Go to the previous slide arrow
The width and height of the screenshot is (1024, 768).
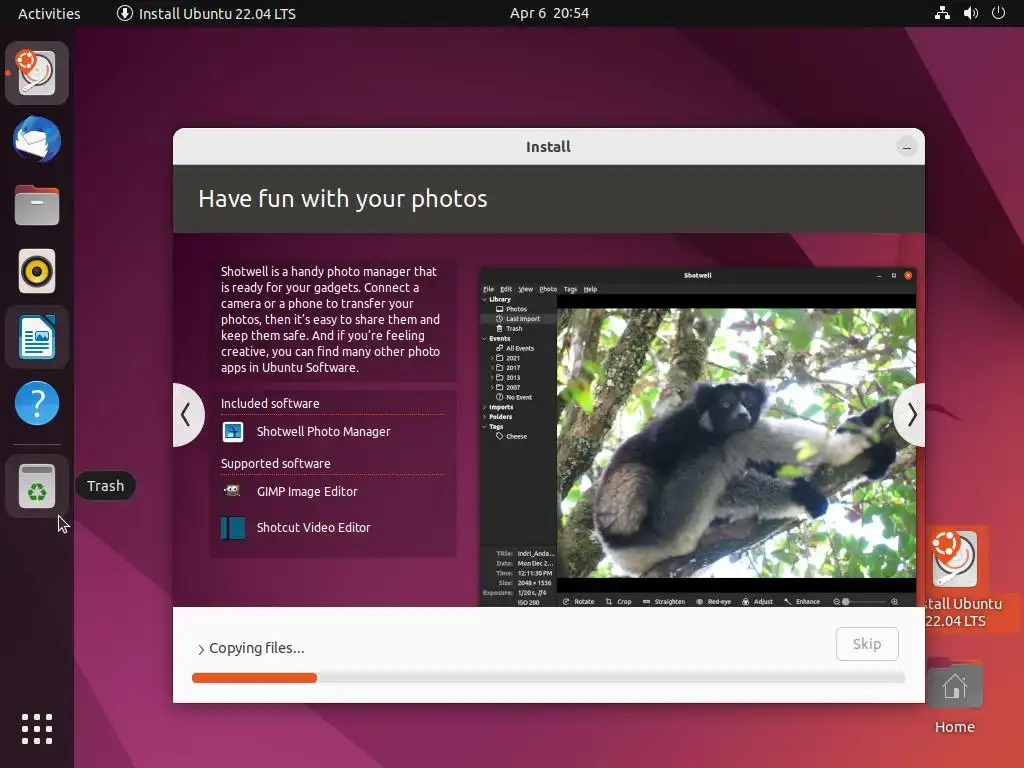click(187, 415)
